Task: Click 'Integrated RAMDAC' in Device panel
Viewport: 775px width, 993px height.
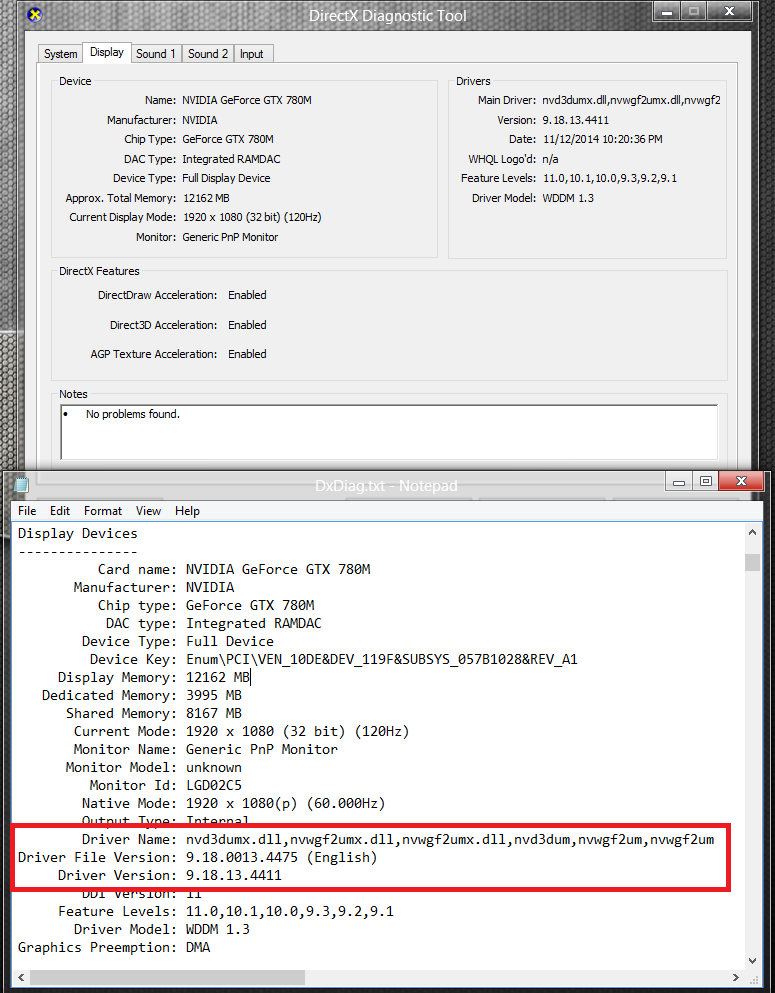Action: pos(231,159)
